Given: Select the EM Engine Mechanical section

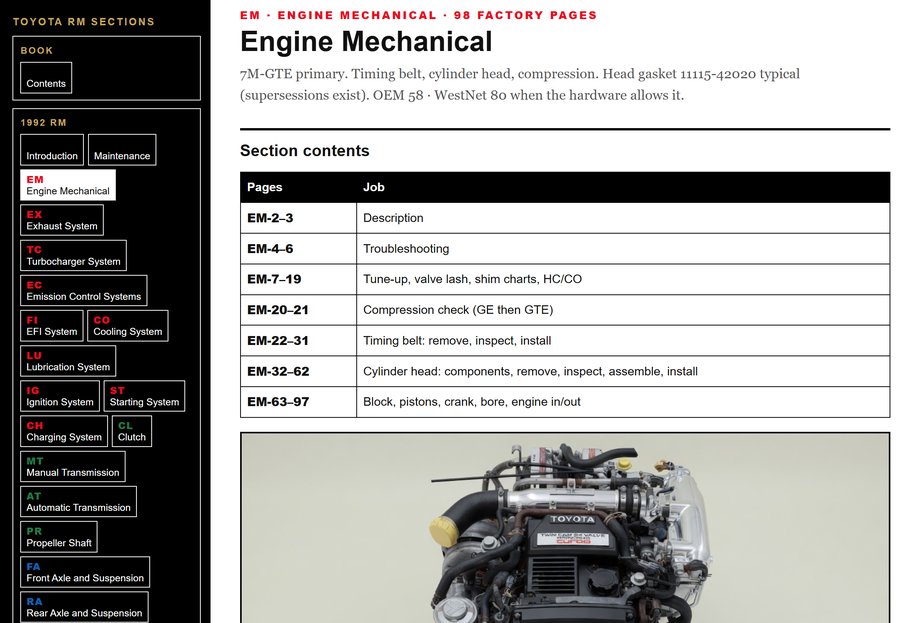Looking at the screenshot, I should click(67, 185).
